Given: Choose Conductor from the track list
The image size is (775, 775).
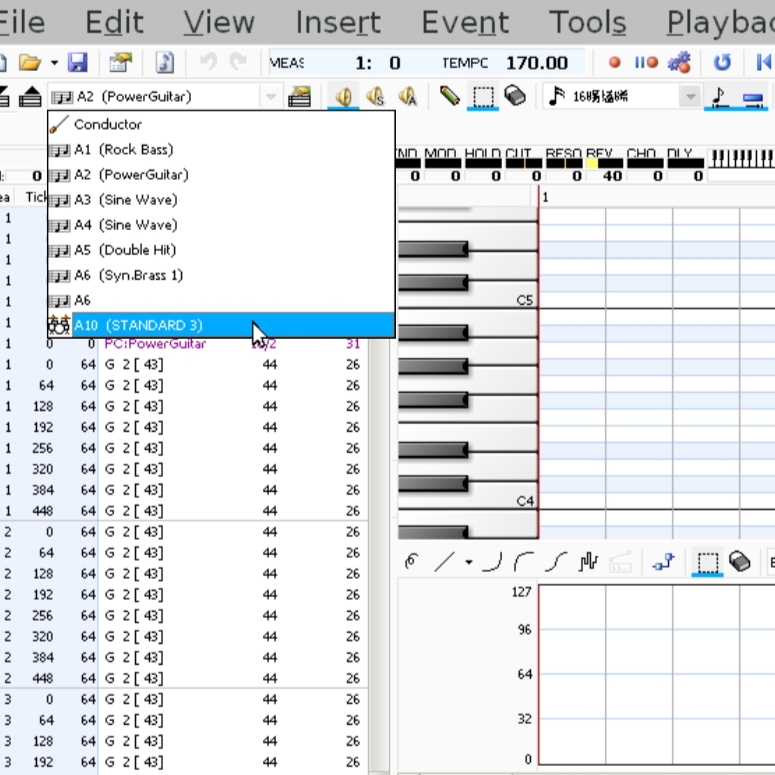Looking at the screenshot, I should [221, 124].
